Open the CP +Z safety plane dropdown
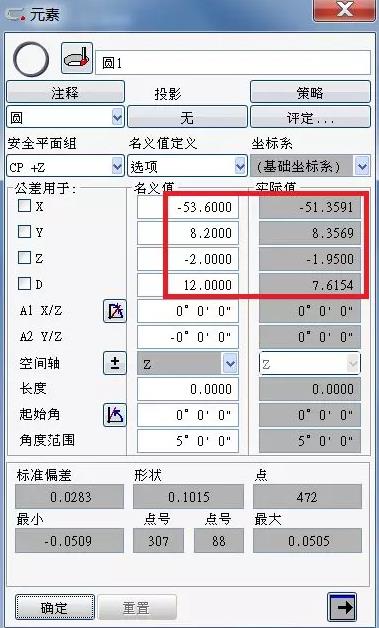The image size is (379, 628). pos(117,166)
